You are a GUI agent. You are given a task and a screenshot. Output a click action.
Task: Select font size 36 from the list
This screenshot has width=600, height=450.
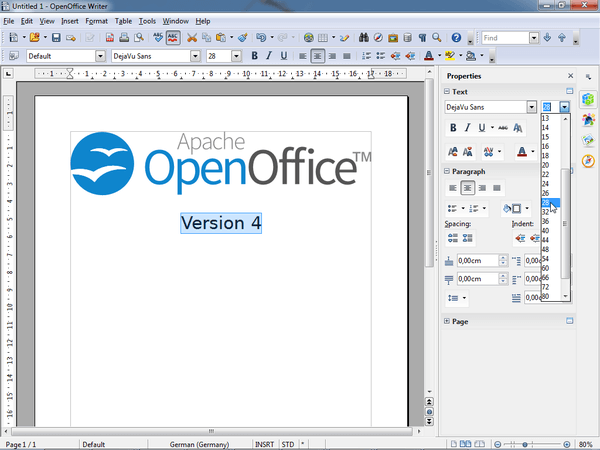546,221
